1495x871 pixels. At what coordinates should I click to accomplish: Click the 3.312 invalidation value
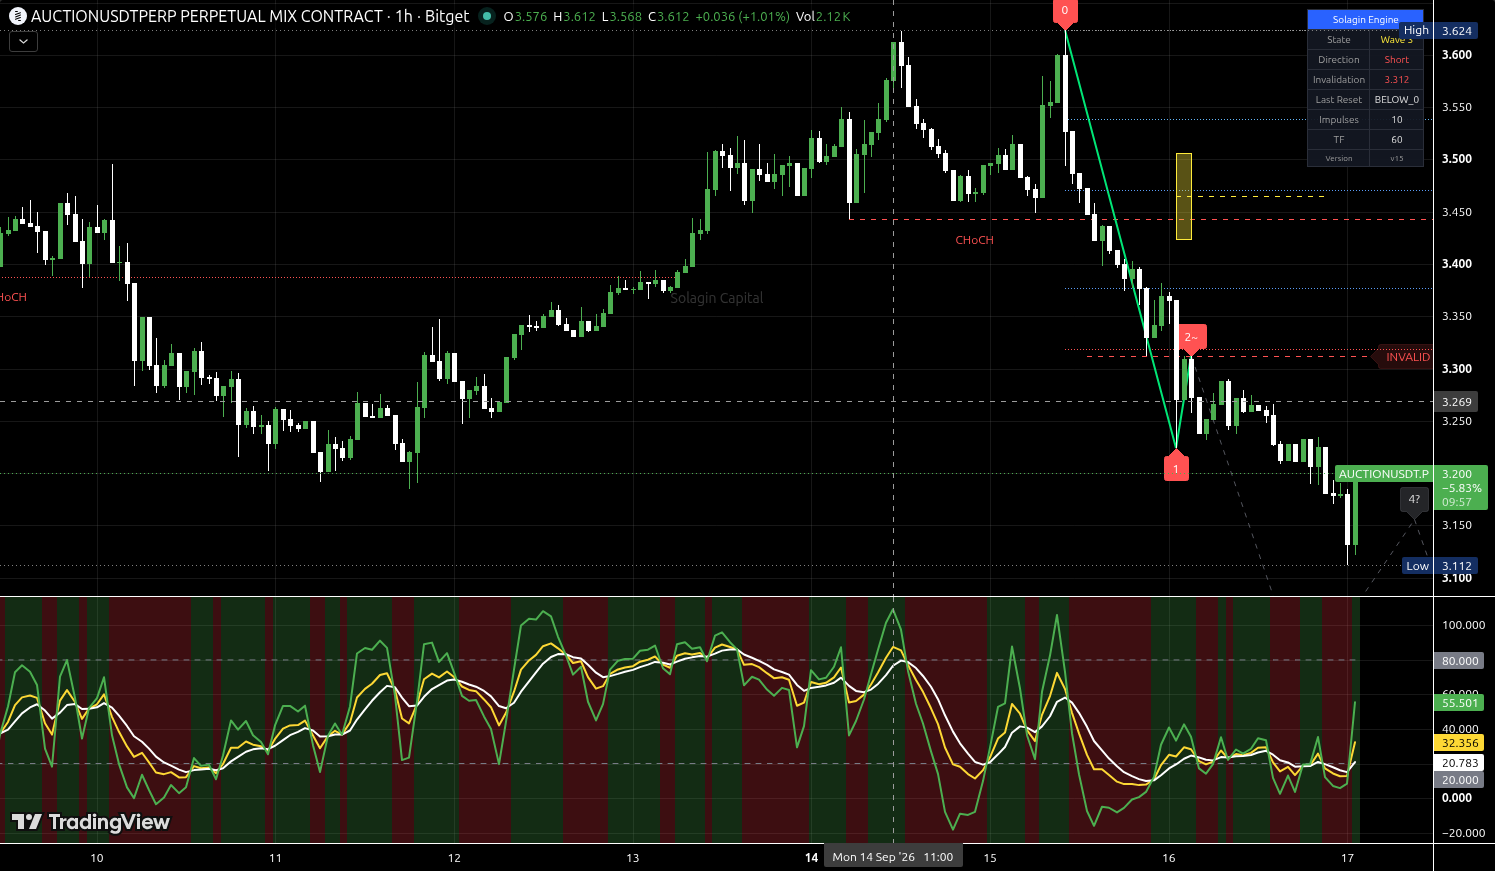(1396, 80)
